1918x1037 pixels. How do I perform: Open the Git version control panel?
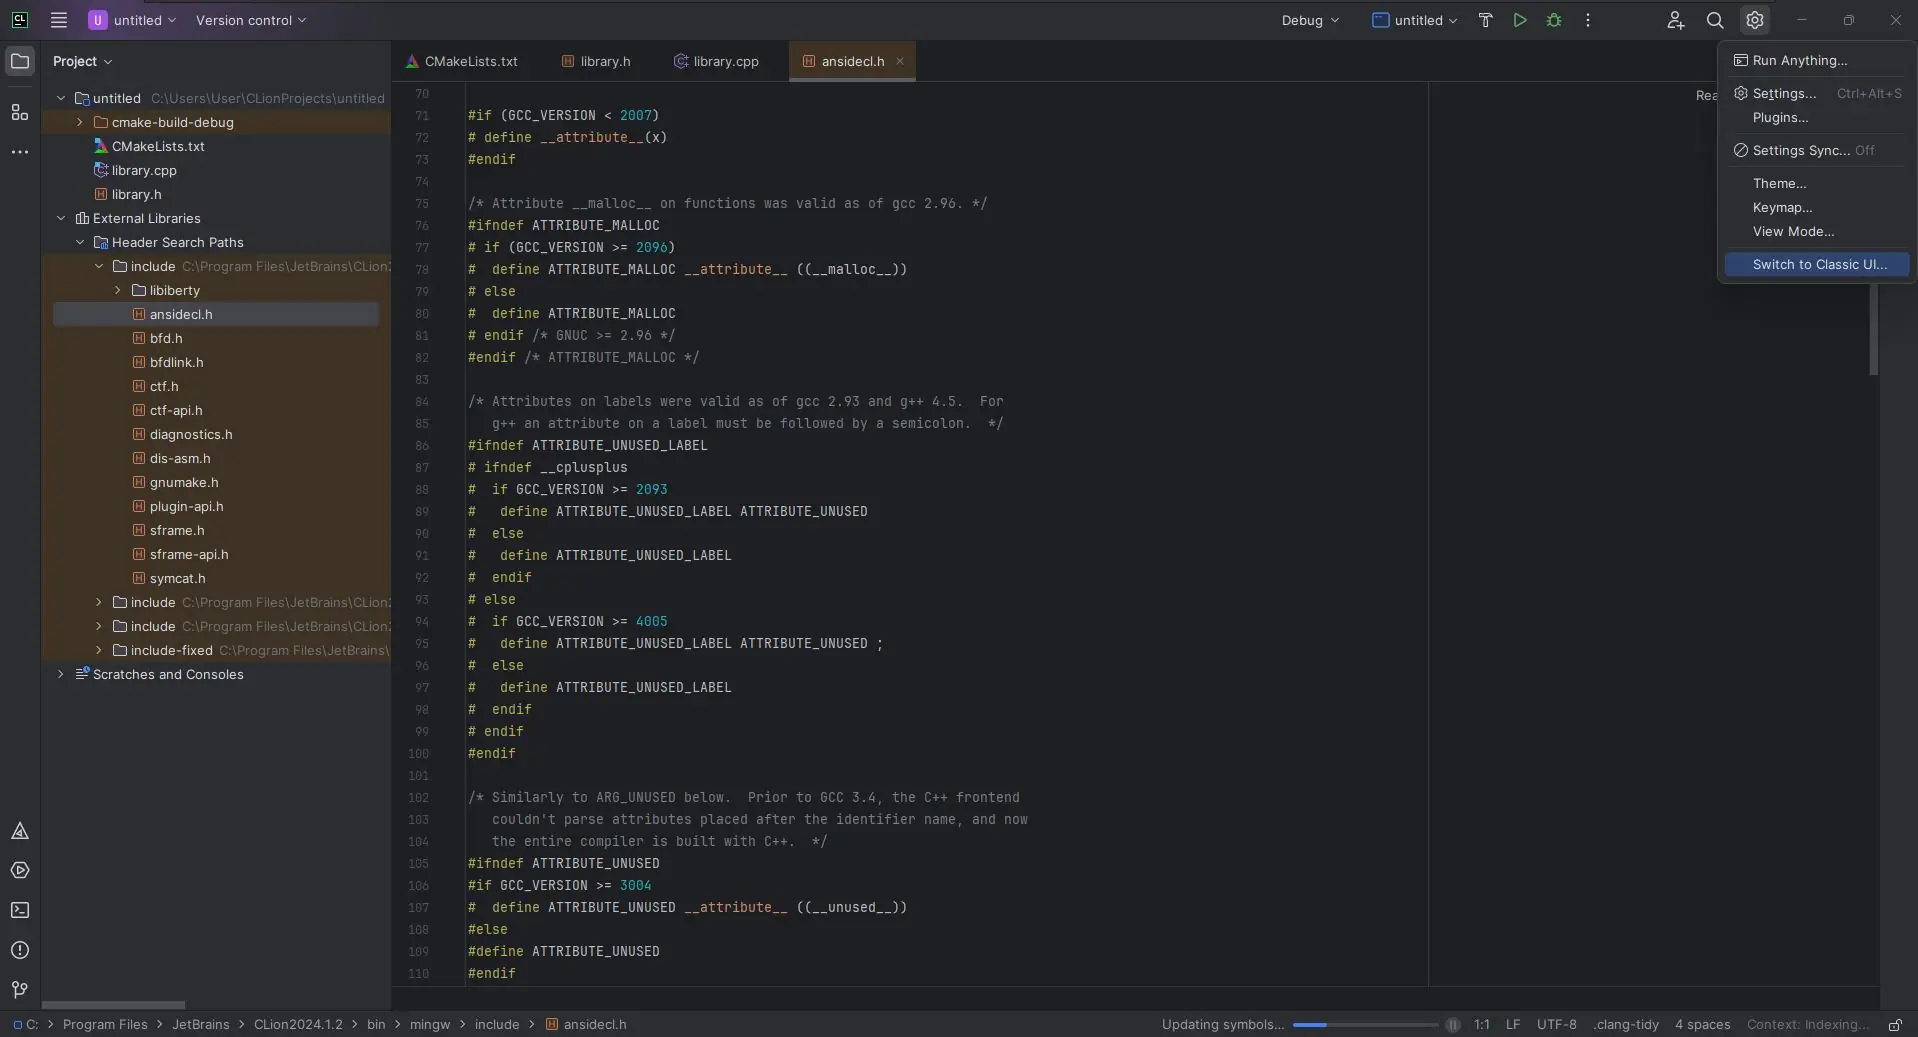coord(19,990)
